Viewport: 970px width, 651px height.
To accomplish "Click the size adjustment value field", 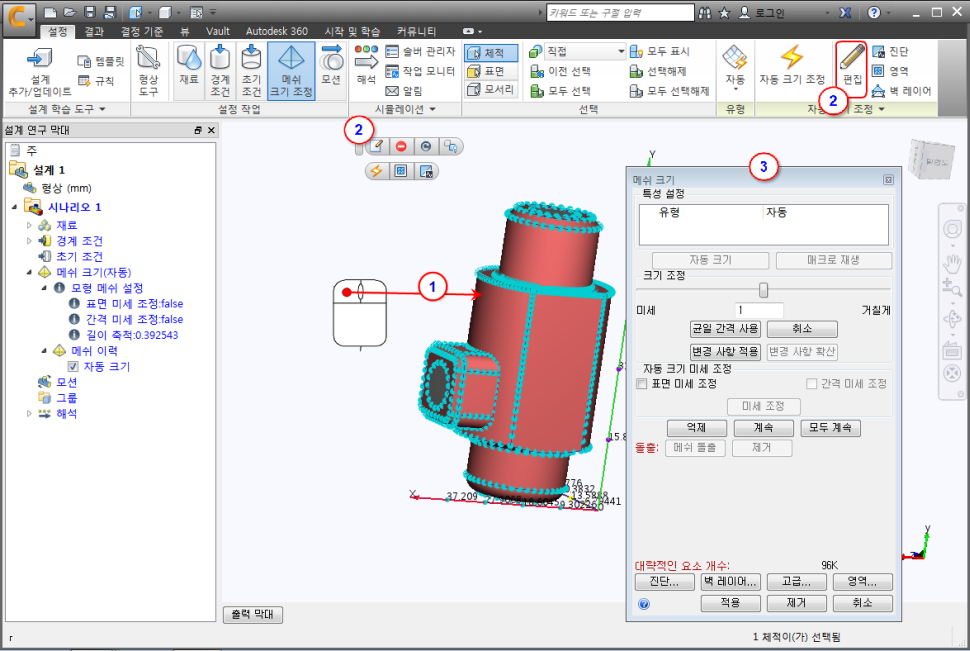I will [759, 310].
